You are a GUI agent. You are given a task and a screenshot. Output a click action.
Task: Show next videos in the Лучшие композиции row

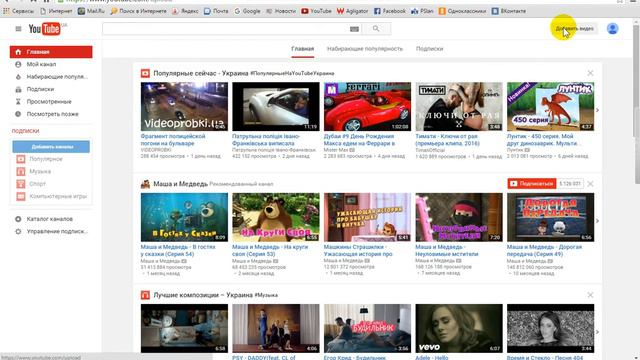[x=597, y=332]
